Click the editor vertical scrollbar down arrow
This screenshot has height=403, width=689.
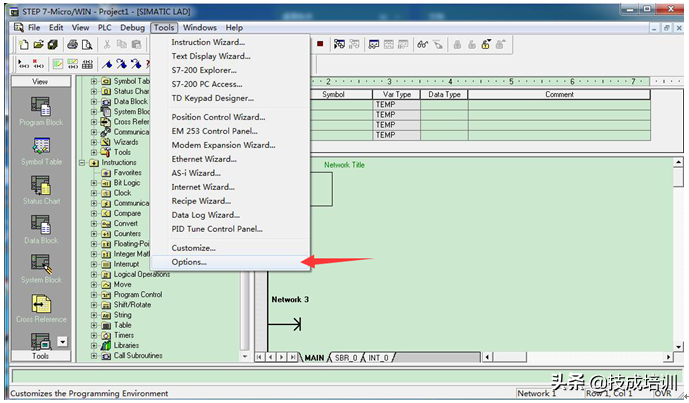[x=678, y=346]
